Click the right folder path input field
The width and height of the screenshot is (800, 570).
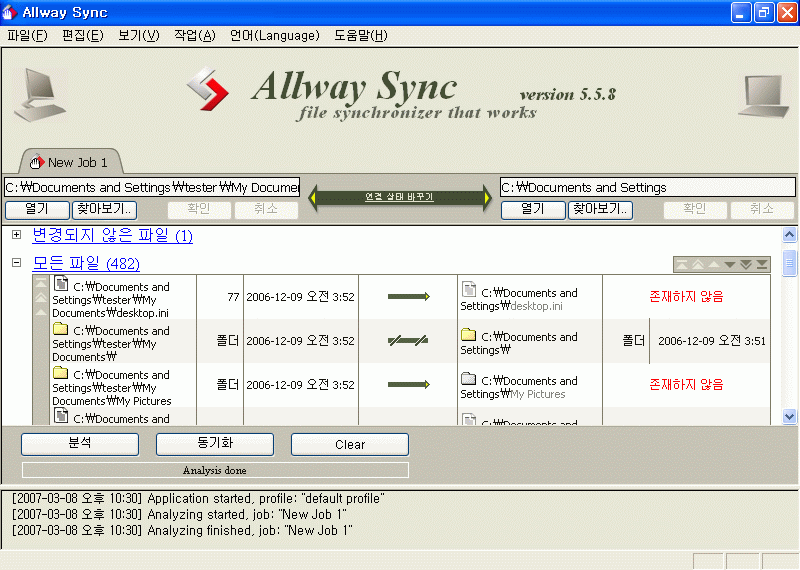(647, 187)
